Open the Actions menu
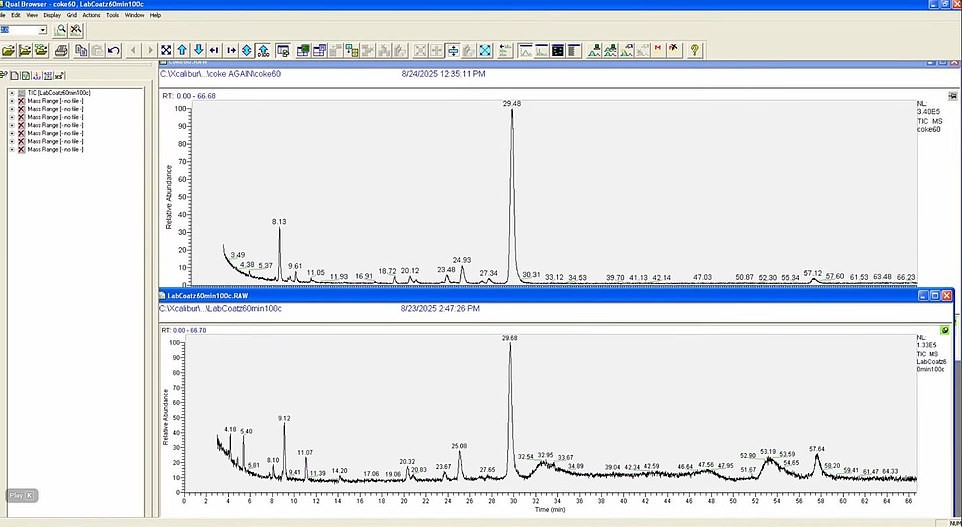 [x=91, y=15]
